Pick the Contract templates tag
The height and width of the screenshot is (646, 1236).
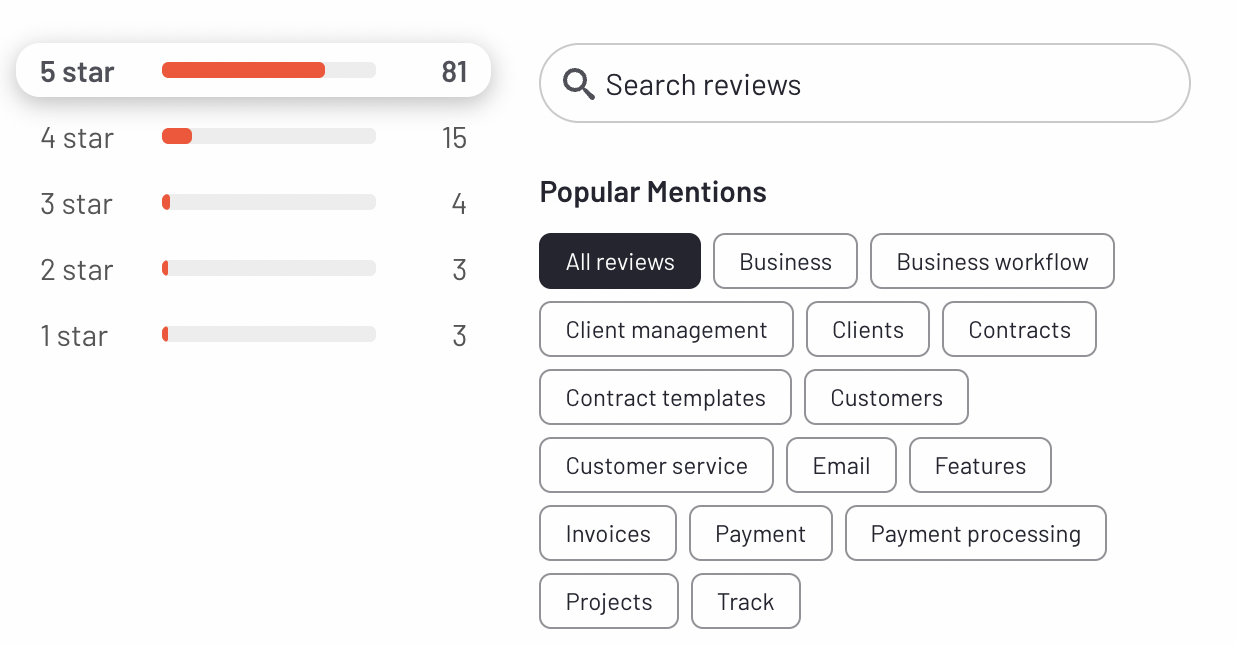point(665,398)
